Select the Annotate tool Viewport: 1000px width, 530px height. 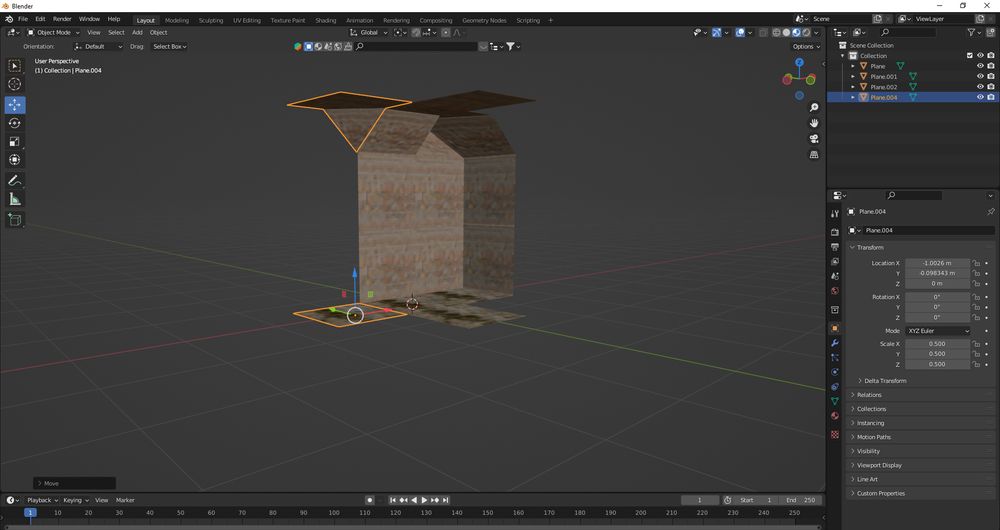pos(15,180)
